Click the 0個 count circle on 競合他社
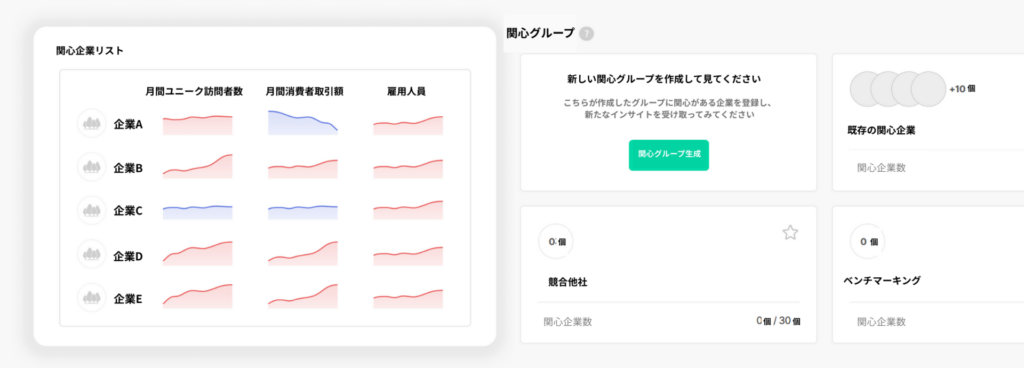This screenshot has height=368, width=1024. pos(556,241)
